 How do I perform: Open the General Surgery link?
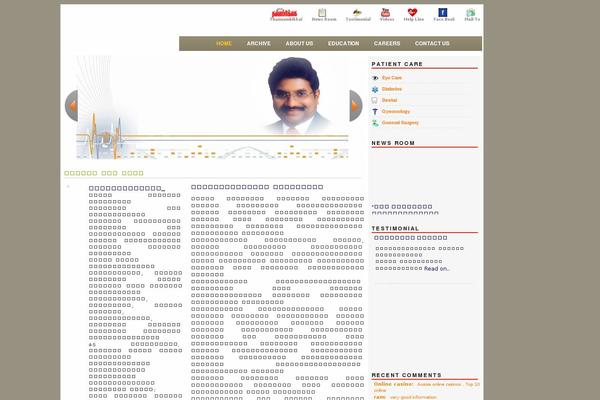tap(400, 122)
